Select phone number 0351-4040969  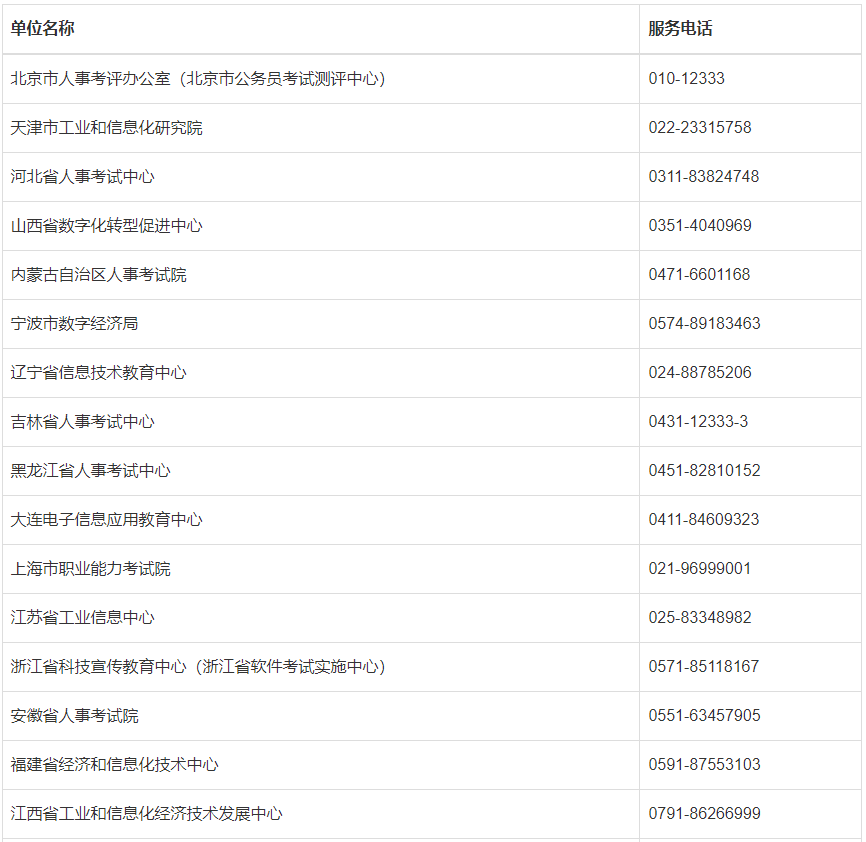click(x=700, y=225)
